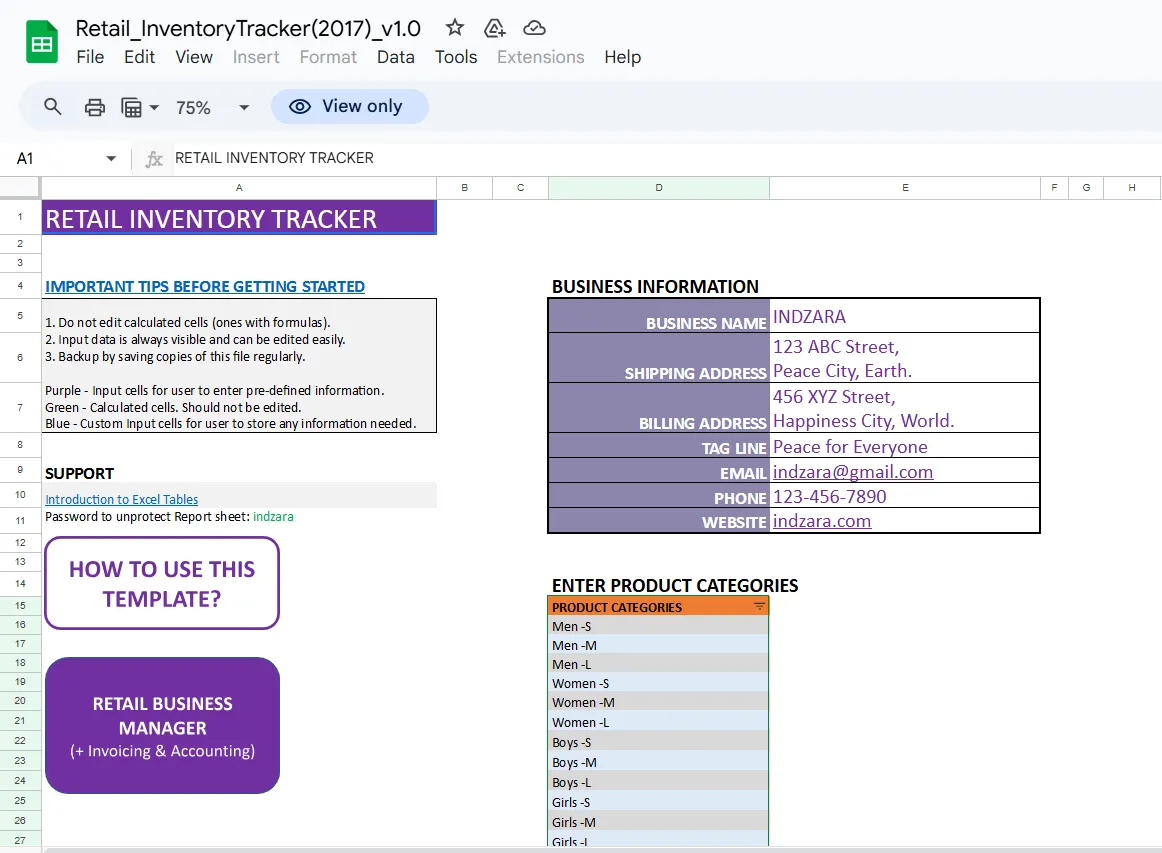This screenshot has width=1162, height=853.
Task: Open the Product Categories filter arrow
Action: (759, 606)
